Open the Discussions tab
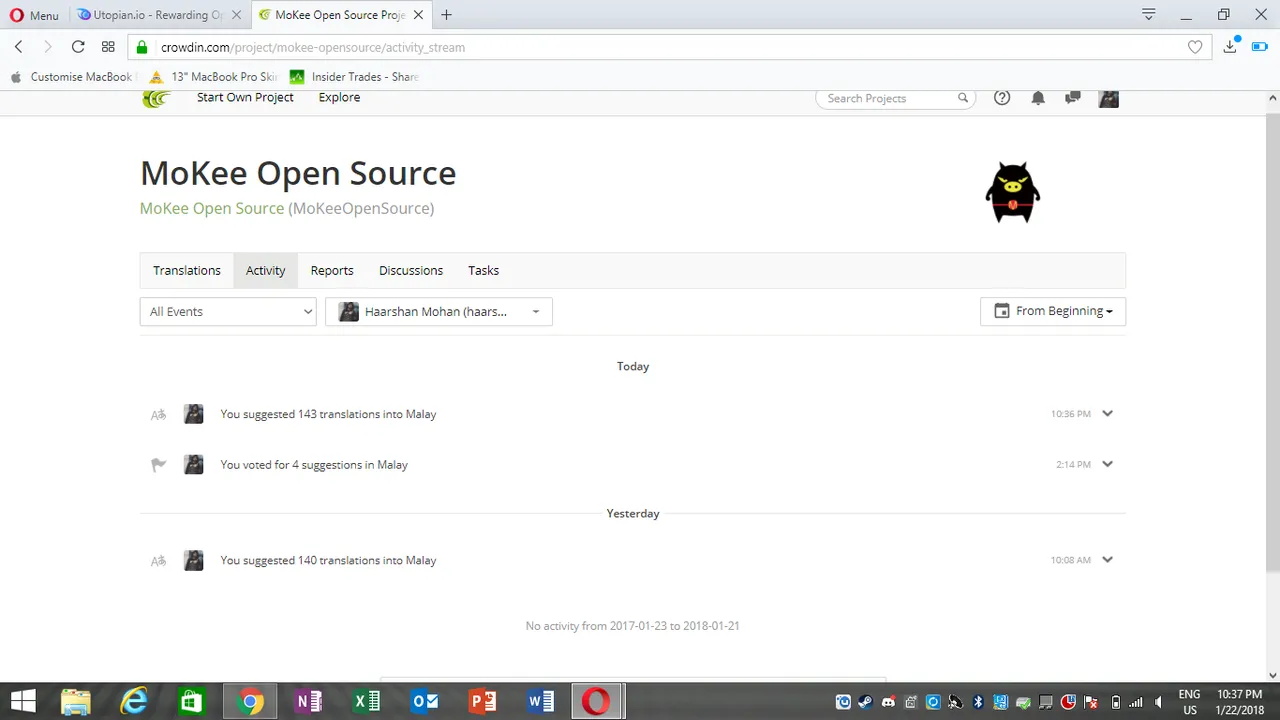This screenshot has height=720, width=1280. tap(411, 271)
